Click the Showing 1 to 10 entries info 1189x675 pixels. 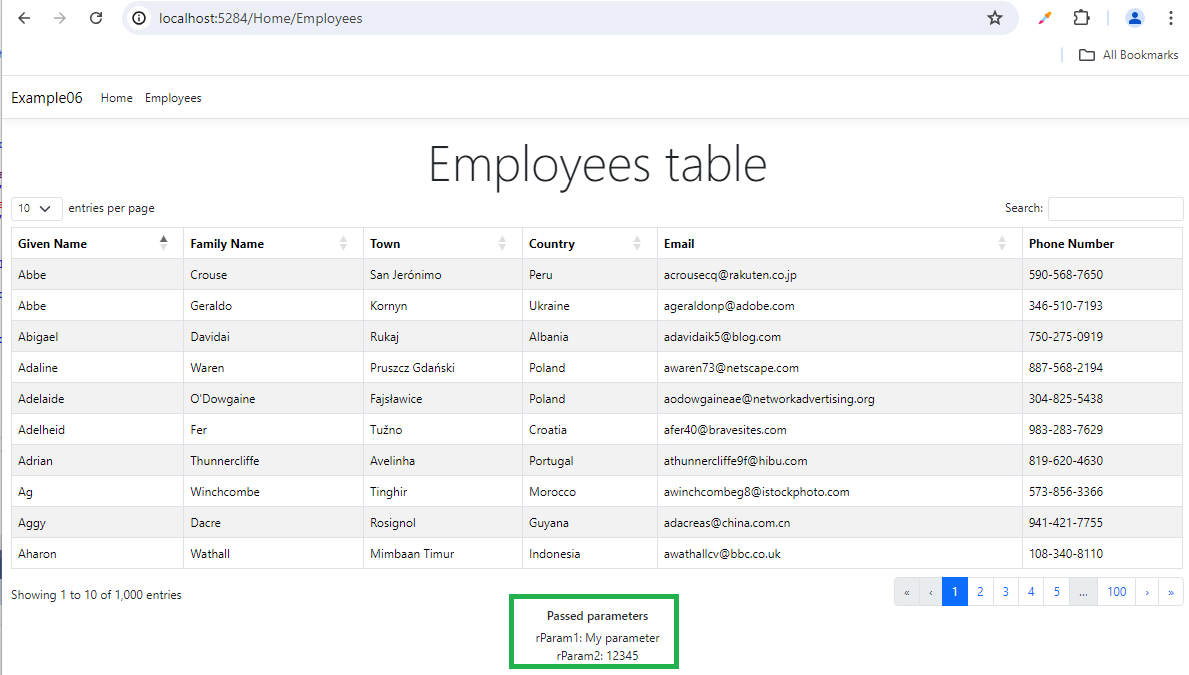coord(96,595)
